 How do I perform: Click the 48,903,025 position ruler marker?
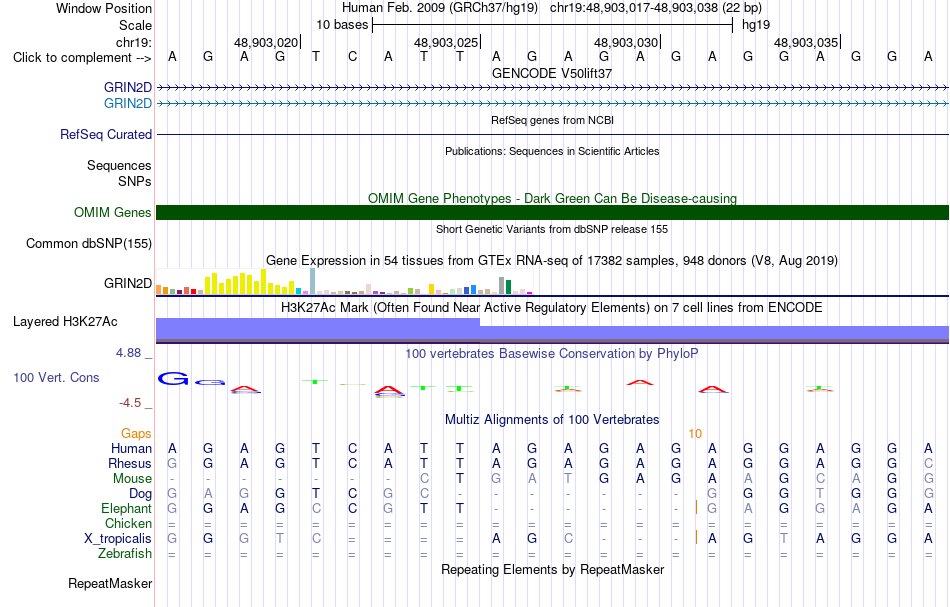point(447,42)
